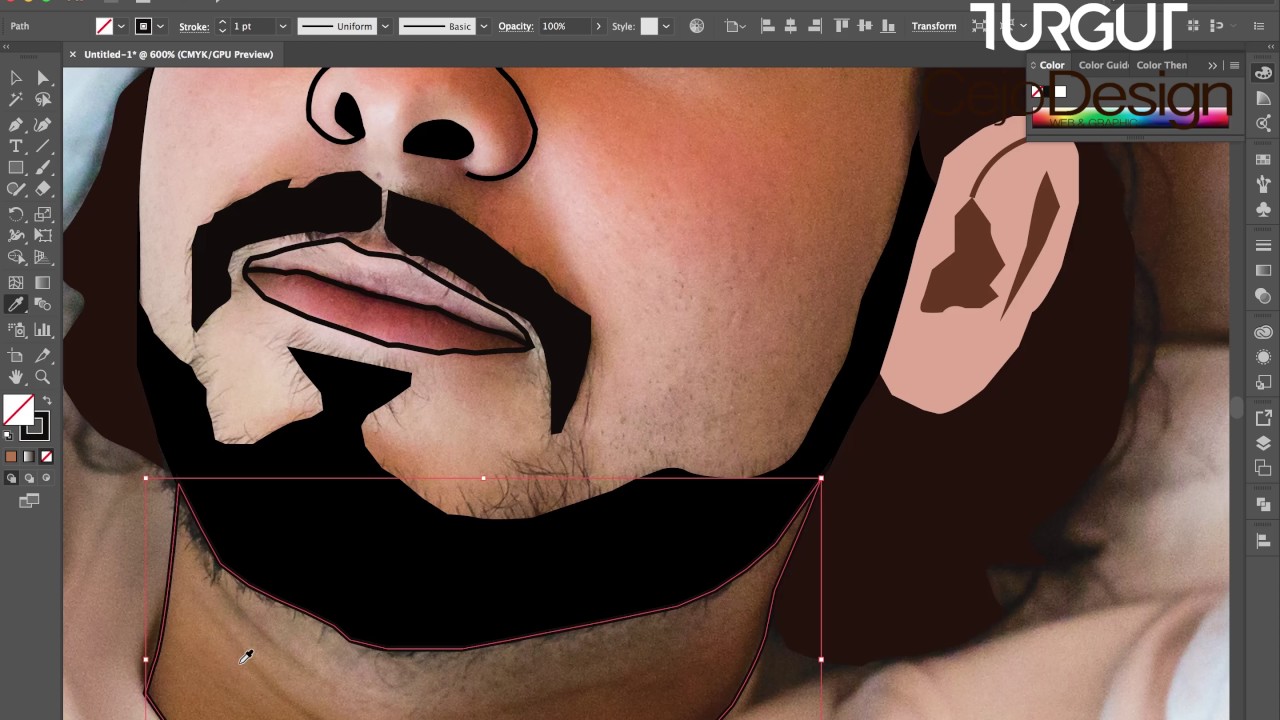Select the Hand tool

click(x=16, y=377)
